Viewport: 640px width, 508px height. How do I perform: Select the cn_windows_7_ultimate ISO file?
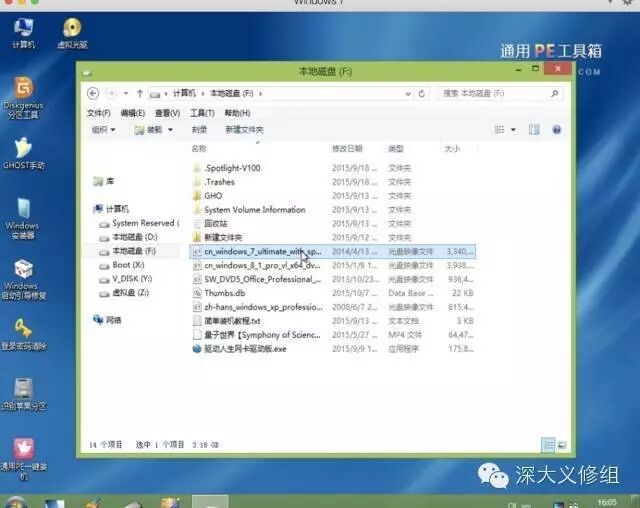coord(333,251)
